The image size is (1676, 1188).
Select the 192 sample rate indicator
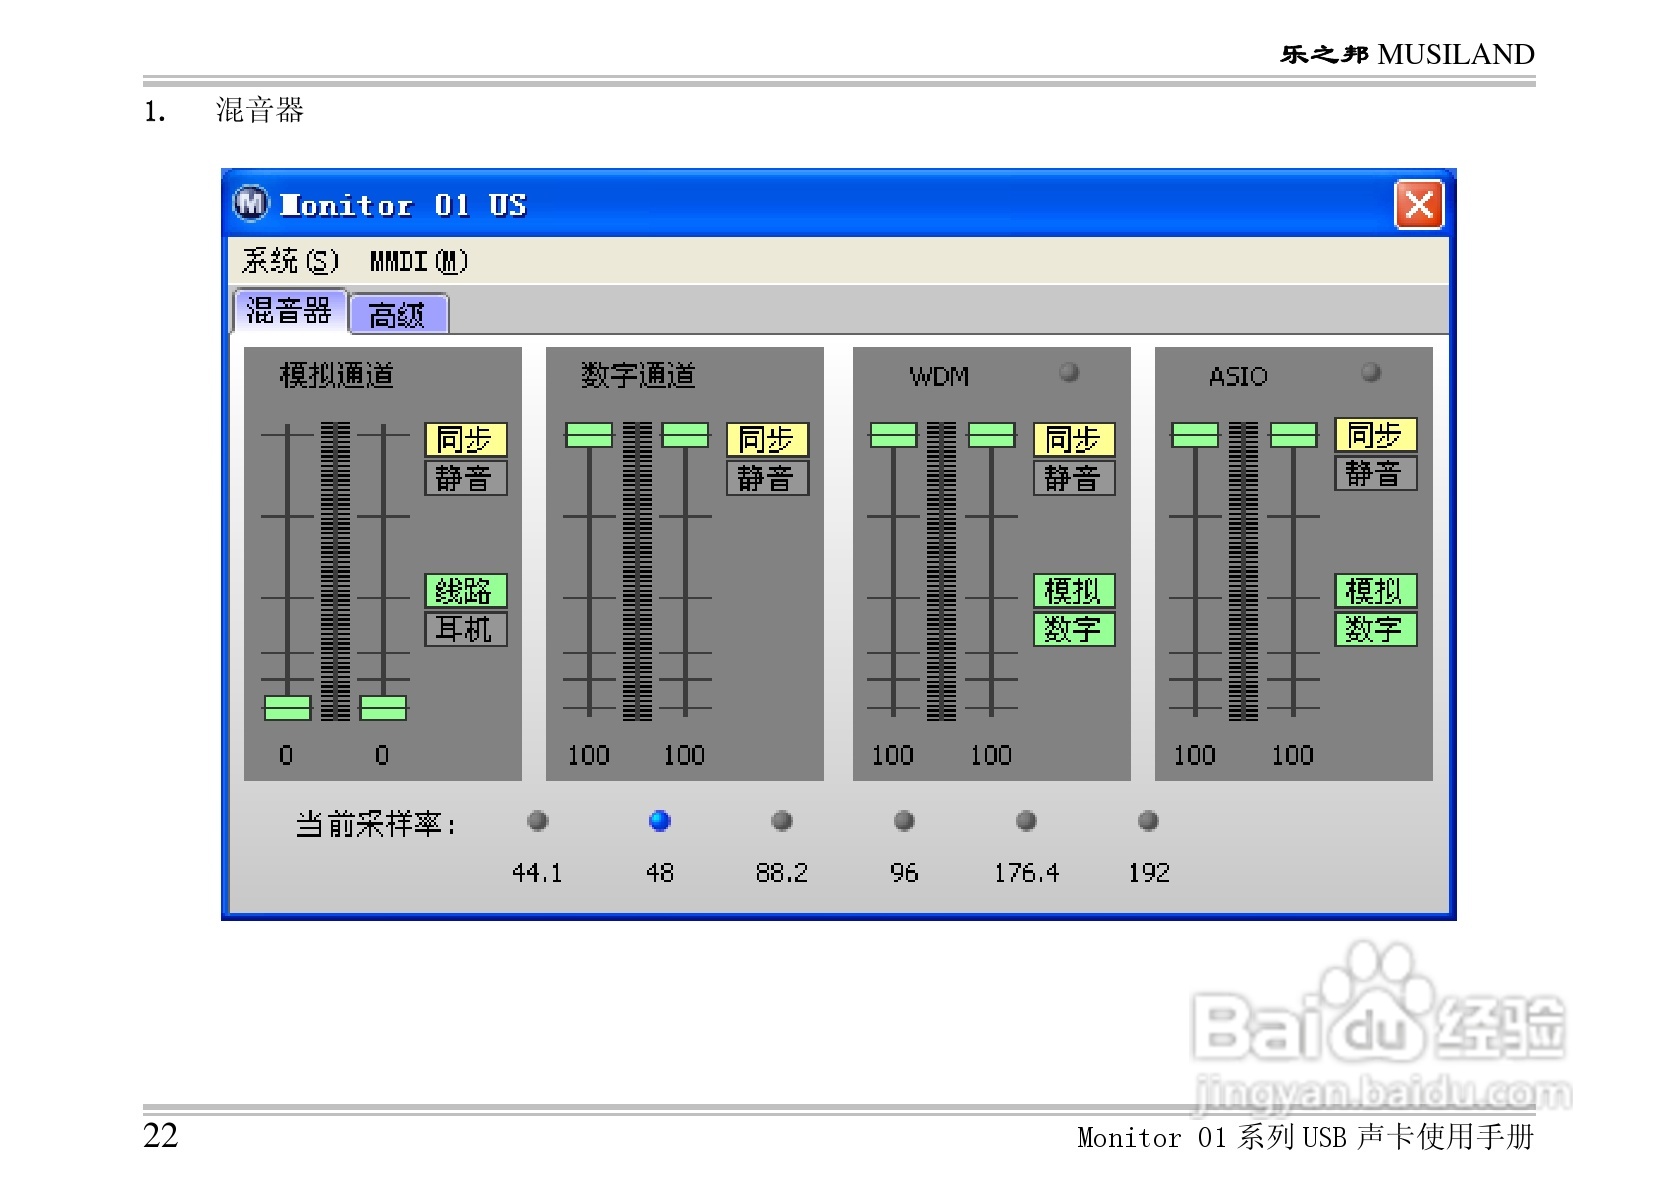[x=1148, y=821]
